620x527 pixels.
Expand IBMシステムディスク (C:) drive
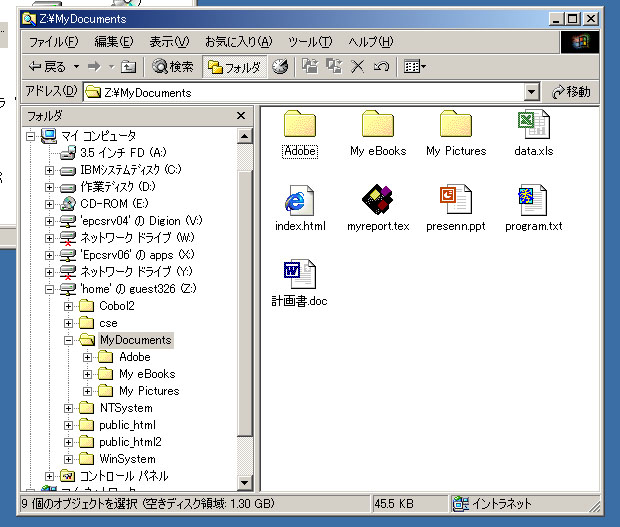[x=49, y=170]
